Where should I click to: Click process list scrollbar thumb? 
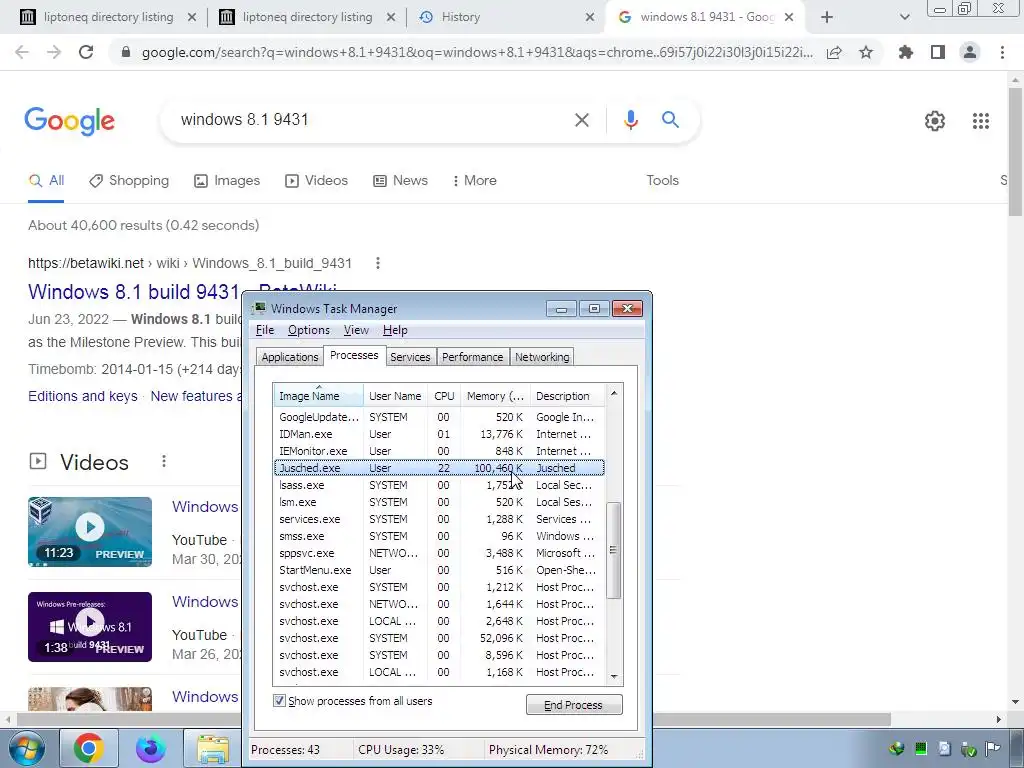pyautogui.click(x=613, y=550)
